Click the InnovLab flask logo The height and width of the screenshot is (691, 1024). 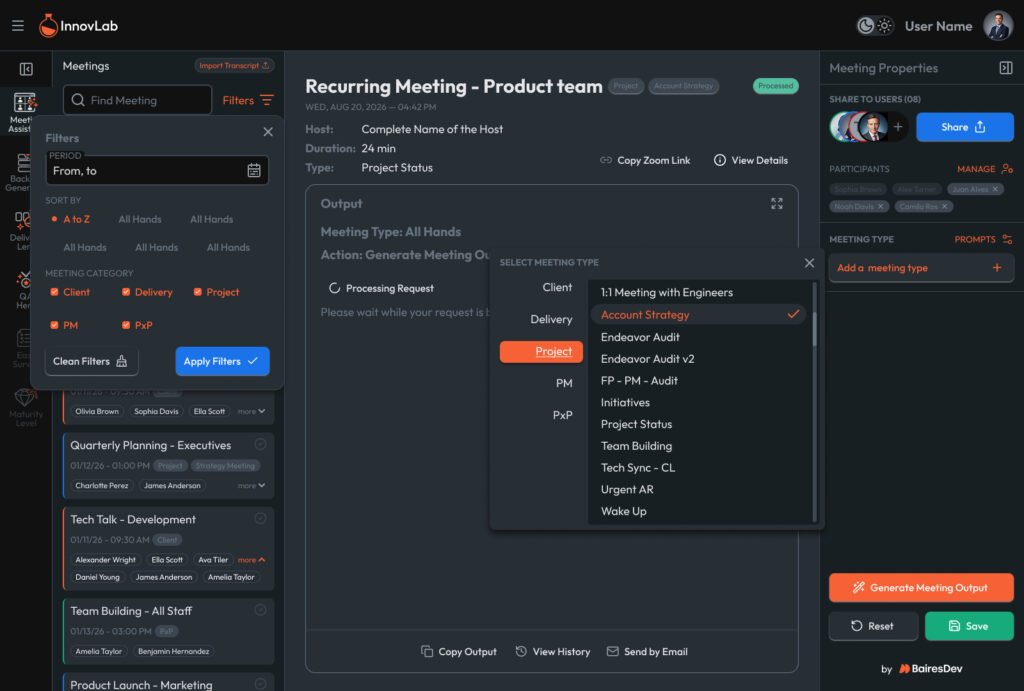point(48,25)
